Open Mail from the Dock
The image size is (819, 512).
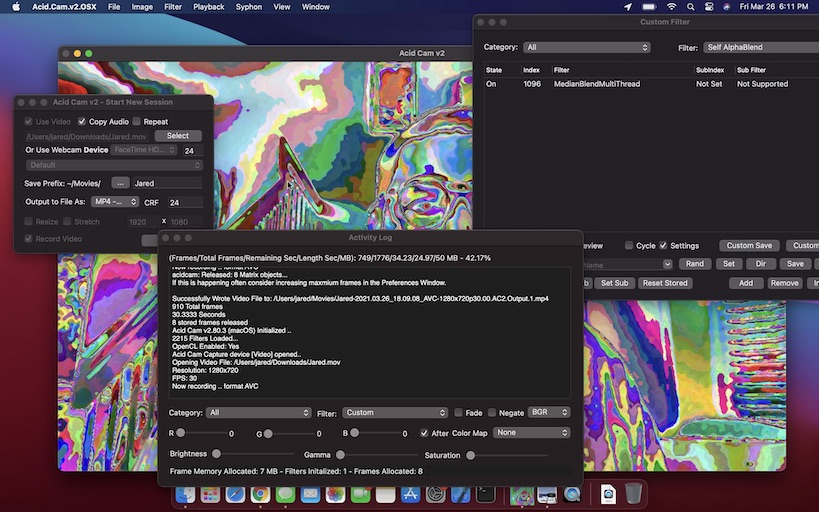[x=310, y=494]
